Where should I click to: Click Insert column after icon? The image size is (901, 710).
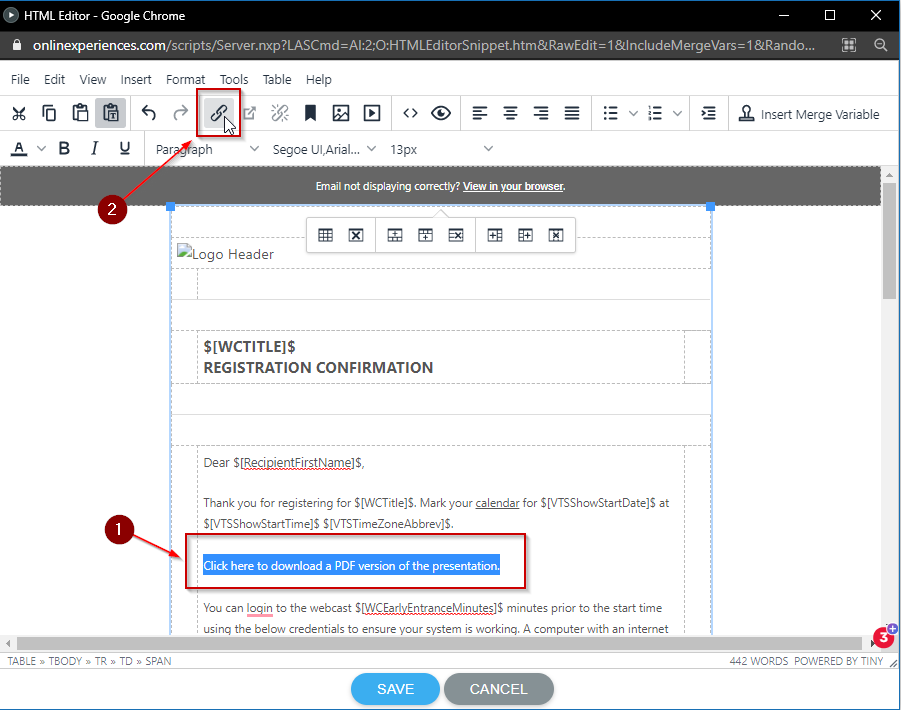(525, 235)
